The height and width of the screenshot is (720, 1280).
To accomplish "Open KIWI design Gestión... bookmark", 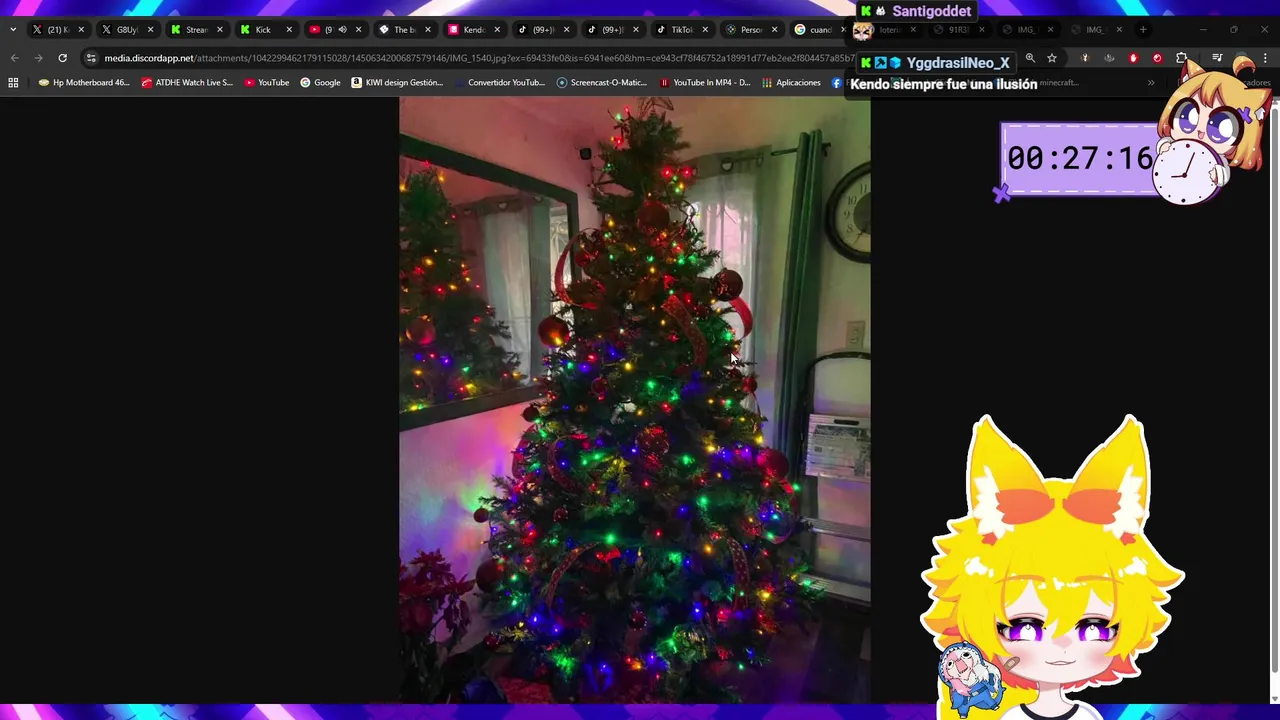I will (x=397, y=83).
